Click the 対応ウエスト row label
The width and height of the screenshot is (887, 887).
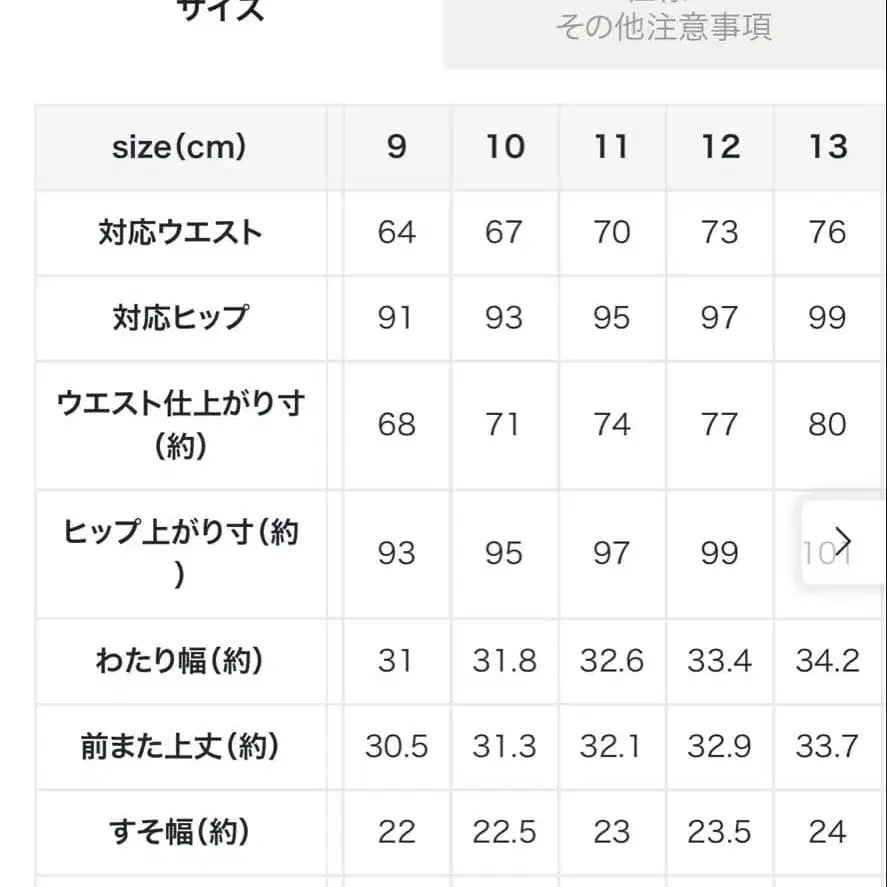[x=181, y=232]
